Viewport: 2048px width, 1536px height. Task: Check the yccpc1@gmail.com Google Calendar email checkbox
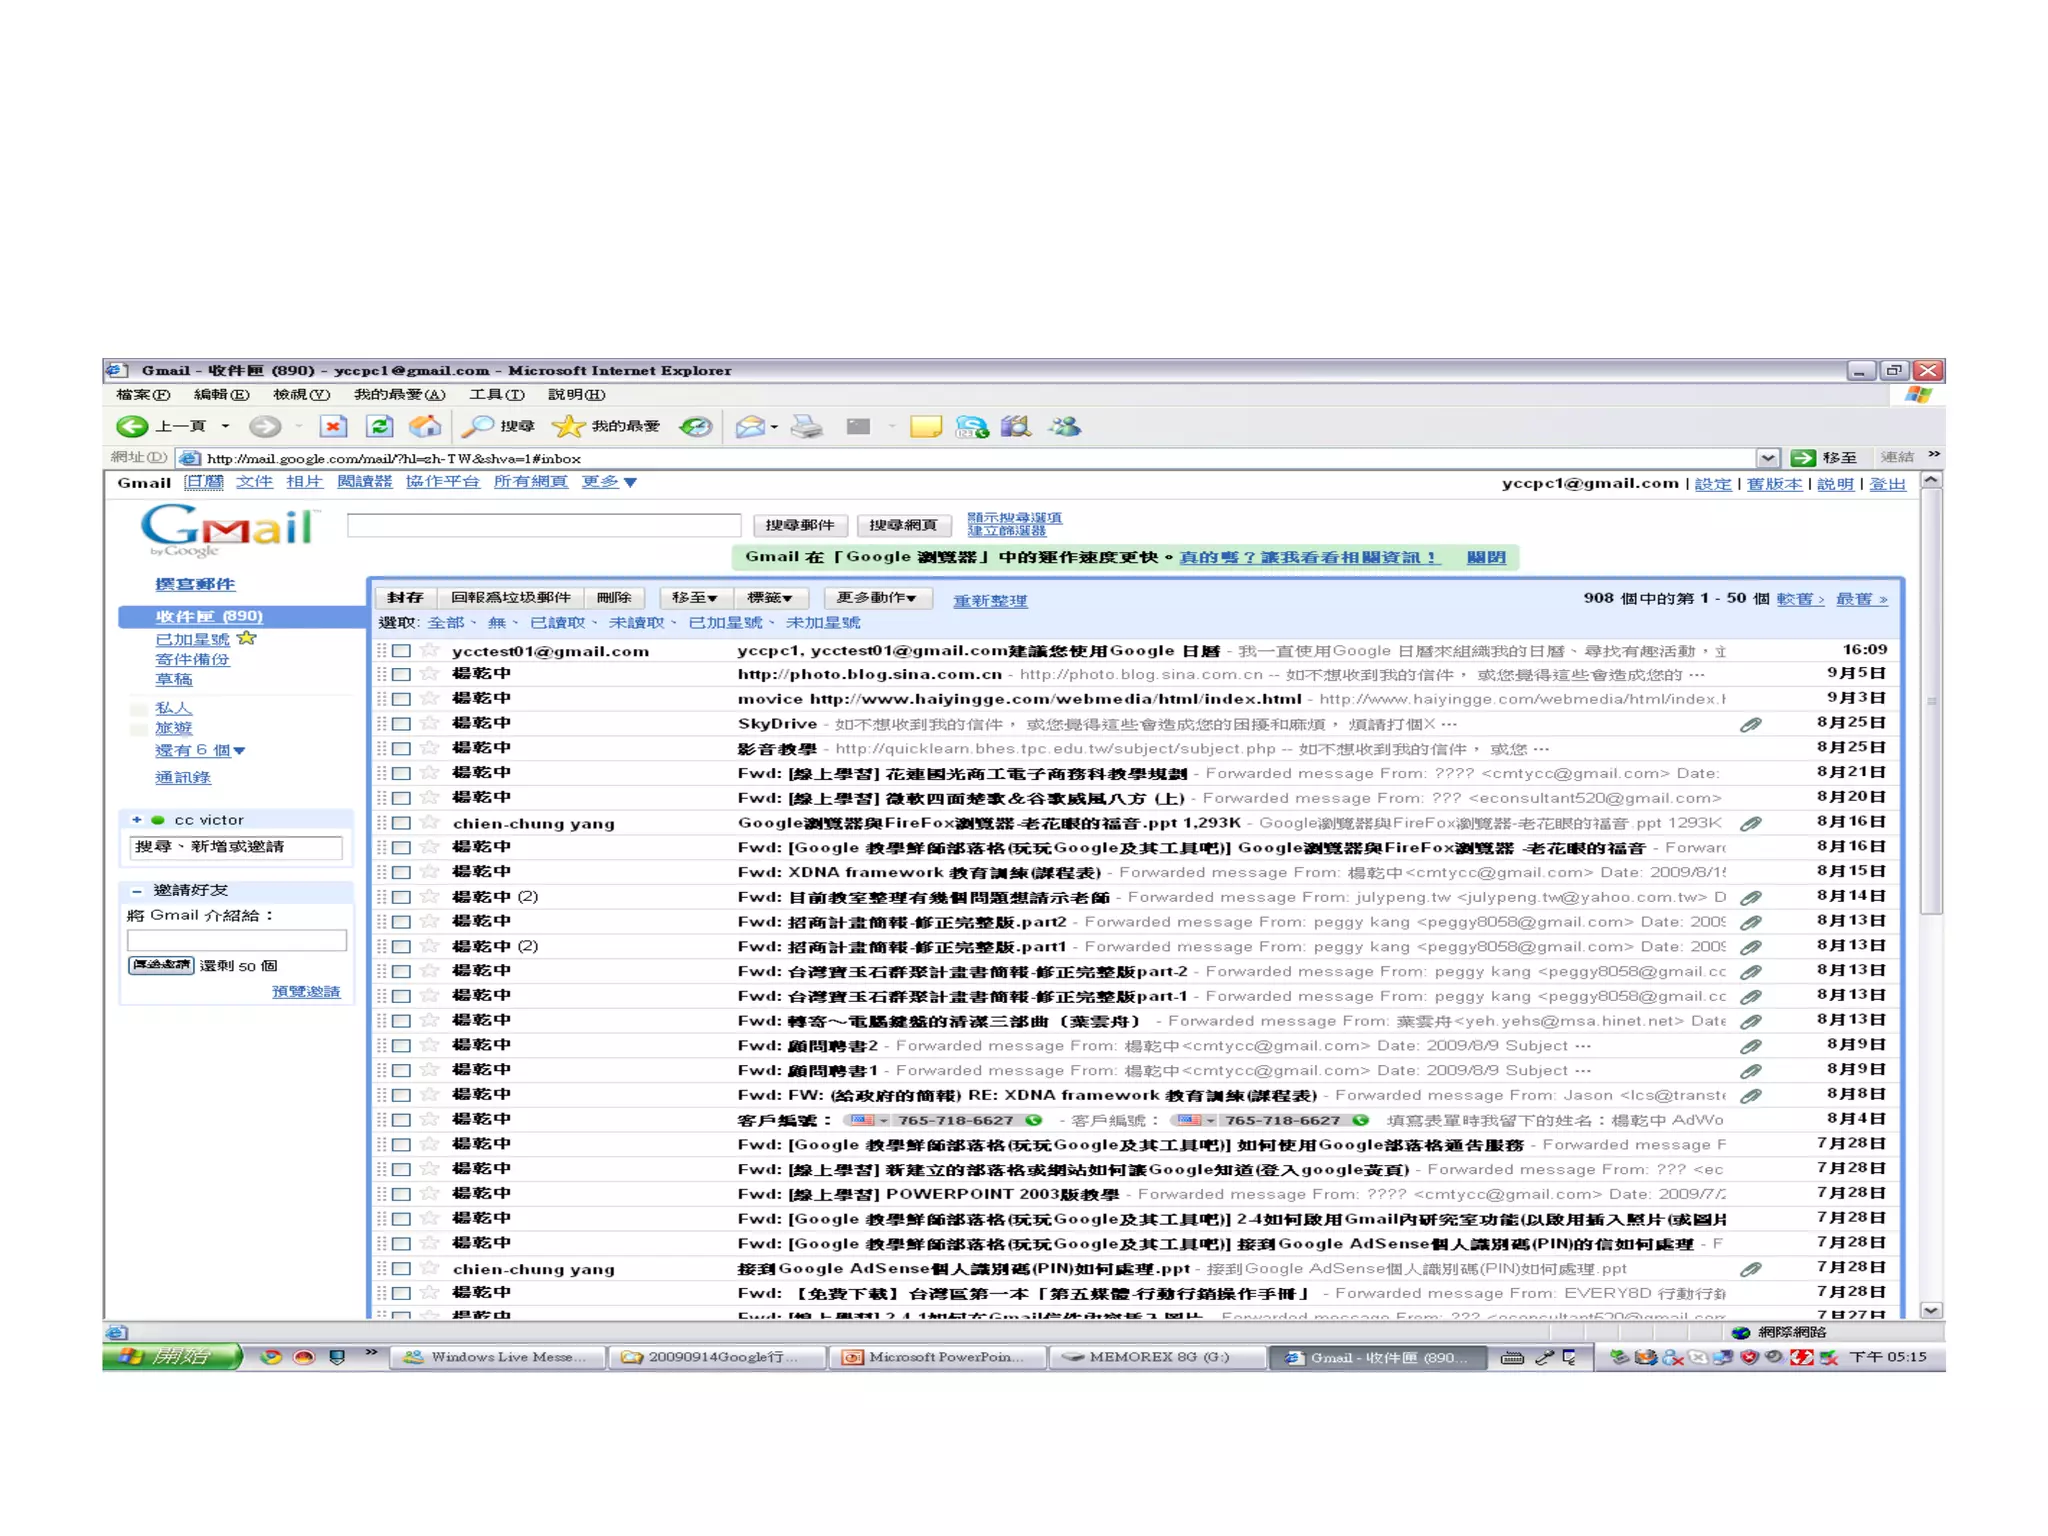401,651
